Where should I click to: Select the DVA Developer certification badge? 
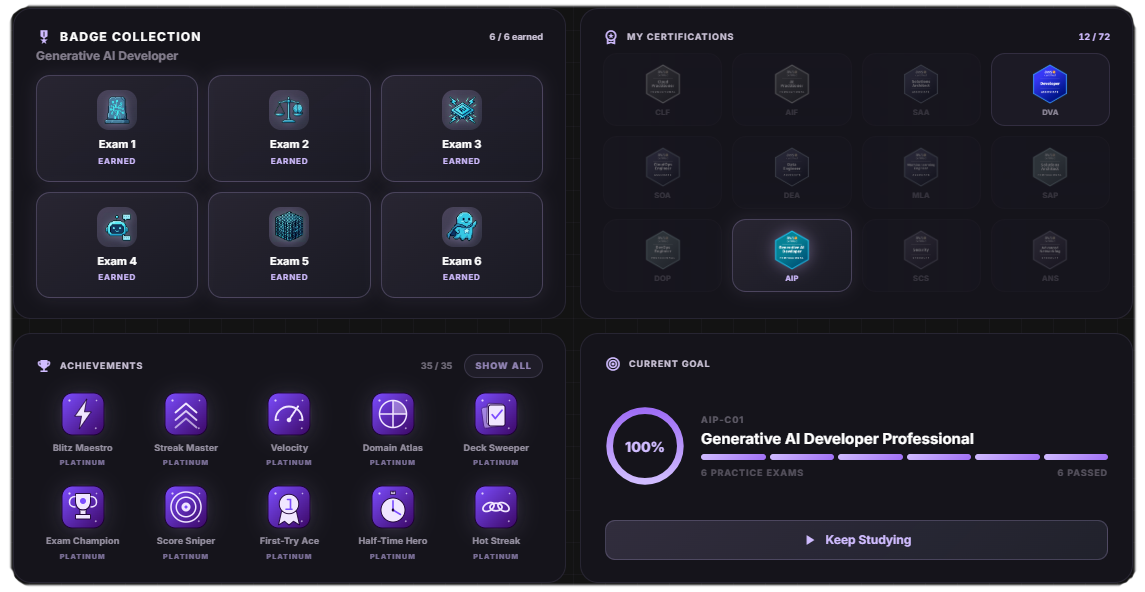tap(1050, 90)
